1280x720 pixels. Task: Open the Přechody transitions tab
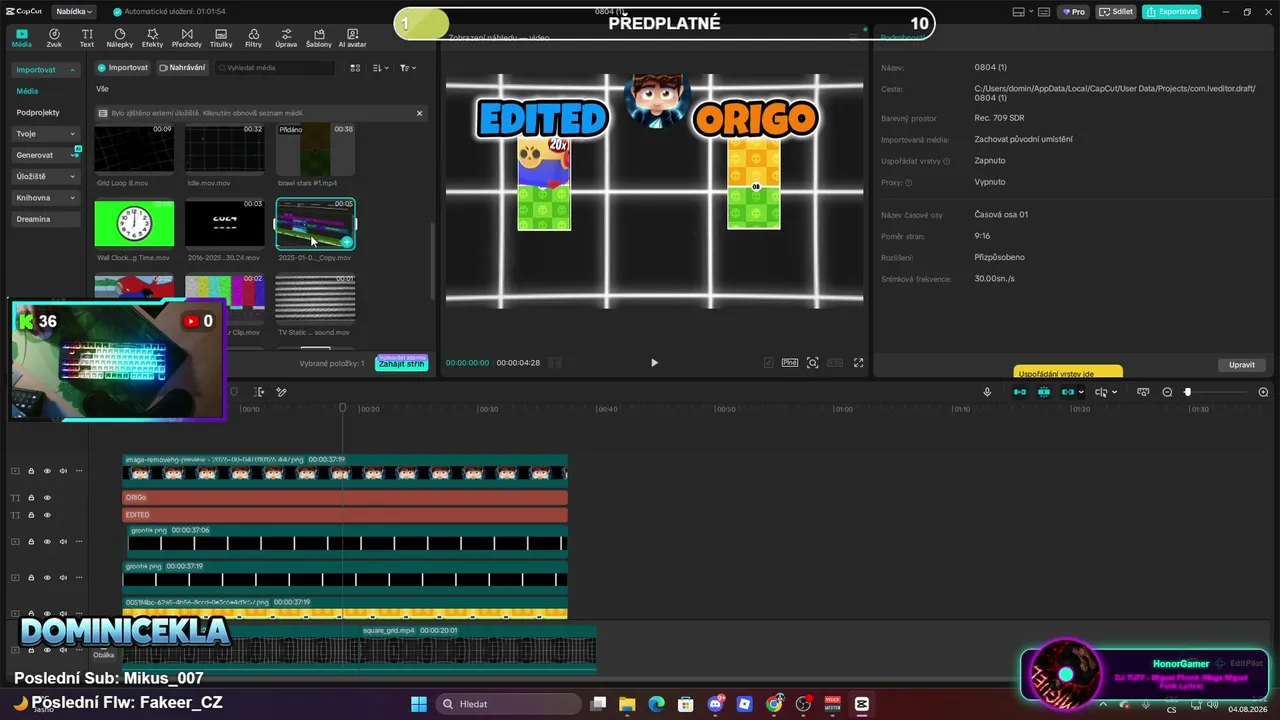[186, 38]
